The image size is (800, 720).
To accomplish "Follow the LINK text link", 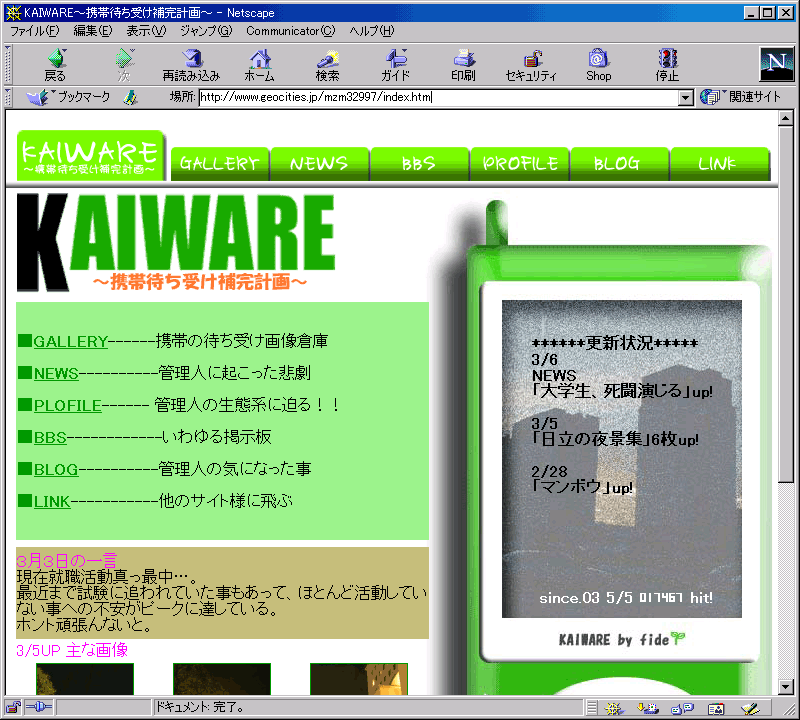I will (52, 501).
